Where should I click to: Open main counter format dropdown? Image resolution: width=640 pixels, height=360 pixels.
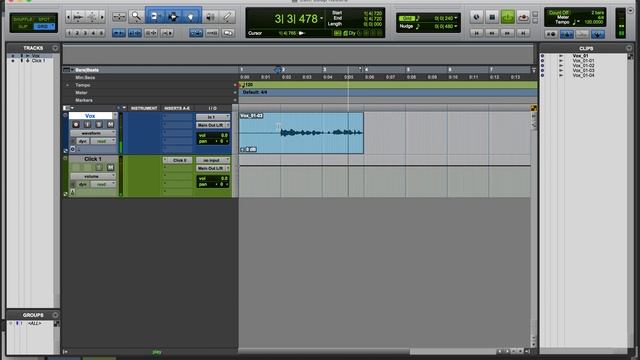[321, 19]
